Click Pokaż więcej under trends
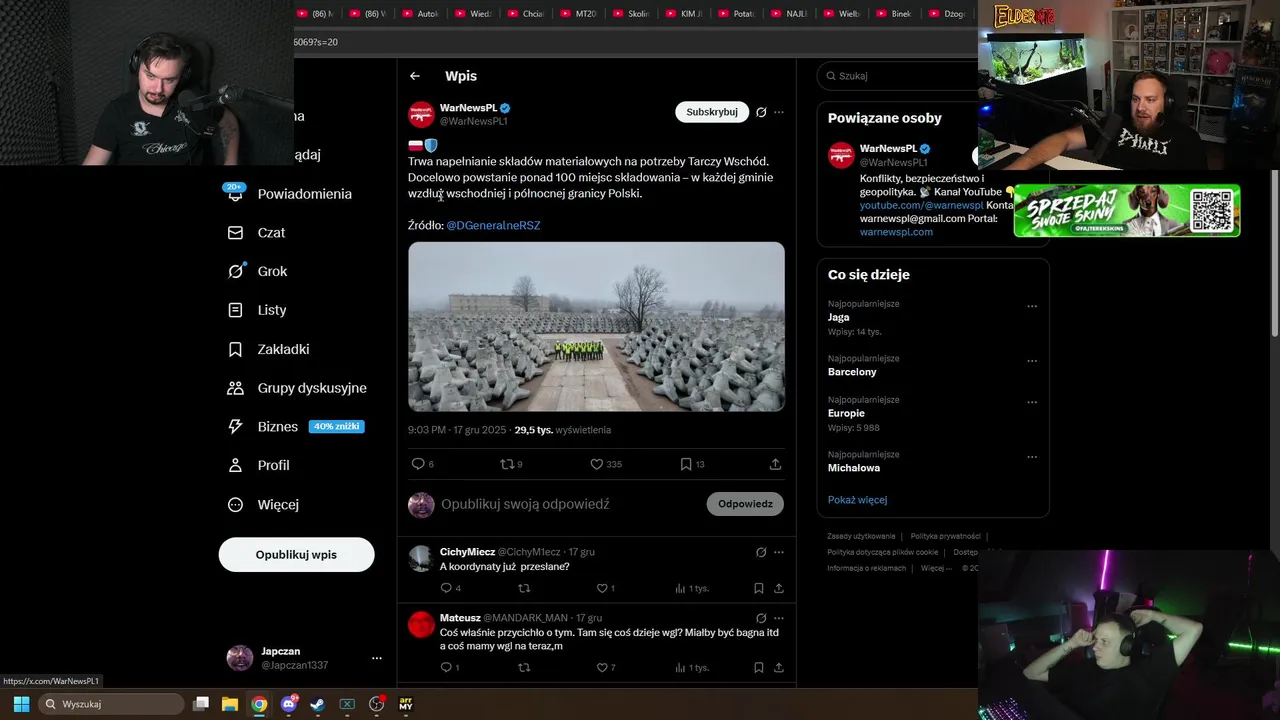The width and height of the screenshot is (1280, 720). coord(857,500)
